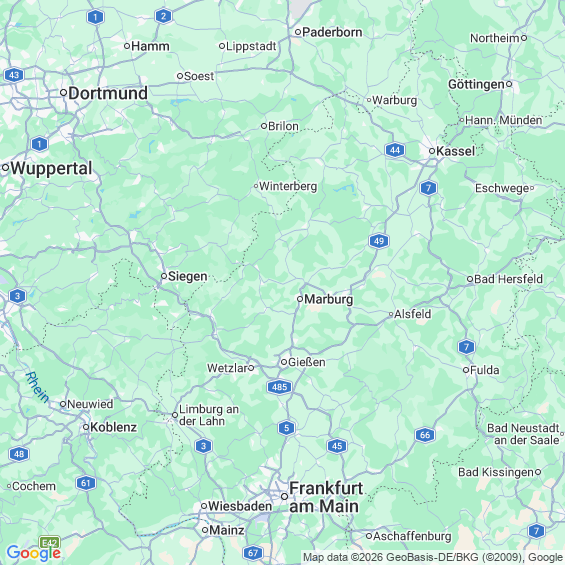This screenshot has height=565, width=565.
Task: Select the Kassel city marker
Action: tap(432, 151)
